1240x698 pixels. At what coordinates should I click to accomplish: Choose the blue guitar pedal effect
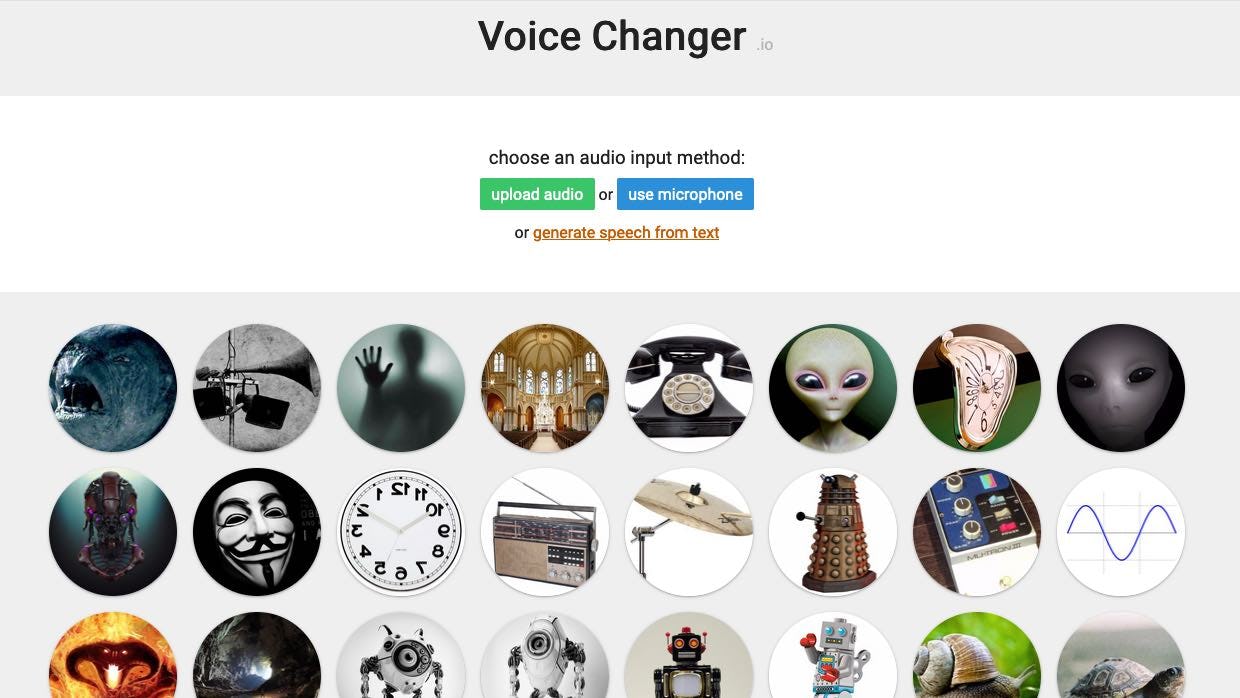pyautogui.click(x=977, y=532)
